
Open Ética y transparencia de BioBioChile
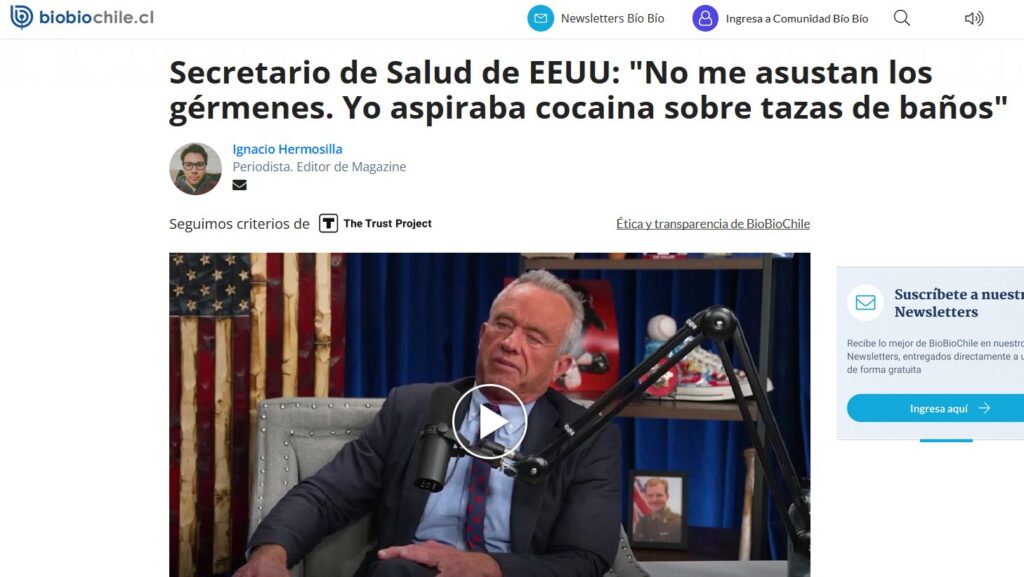pos(713,223)
